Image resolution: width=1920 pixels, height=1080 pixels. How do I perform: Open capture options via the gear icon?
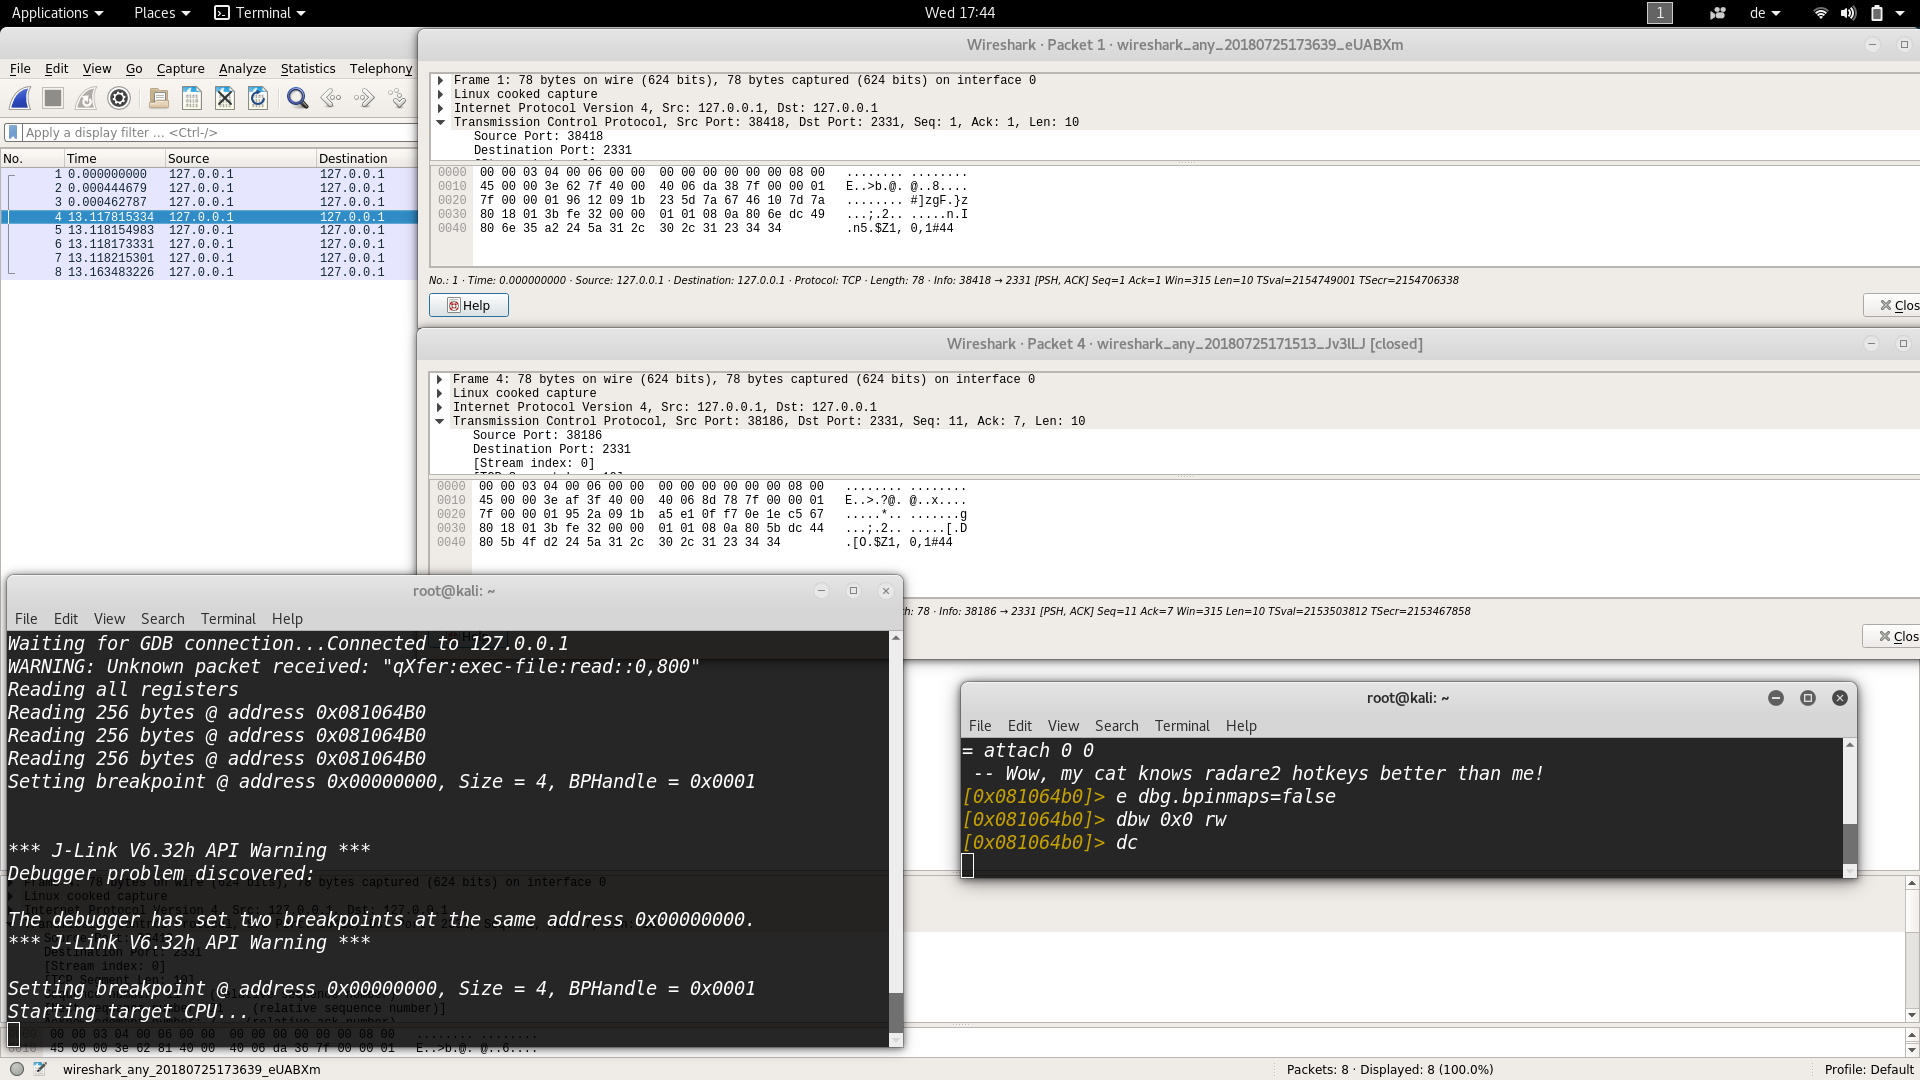[x=119, y=98]
